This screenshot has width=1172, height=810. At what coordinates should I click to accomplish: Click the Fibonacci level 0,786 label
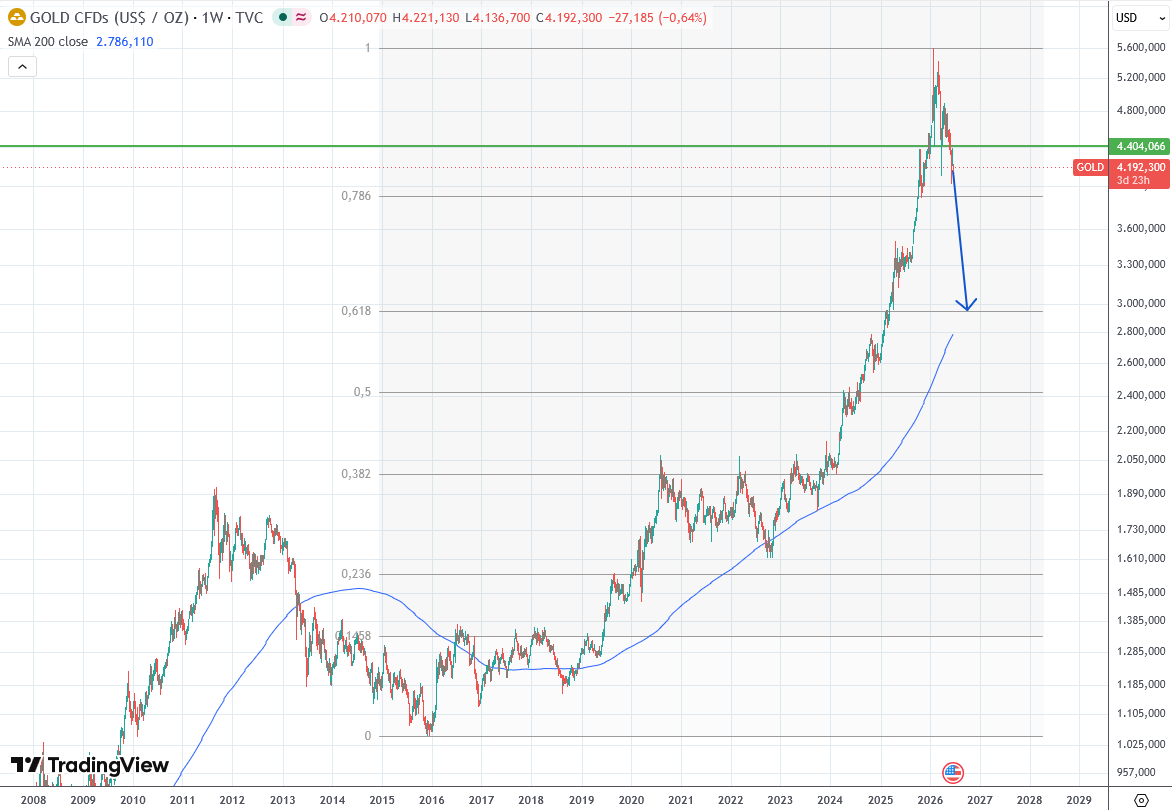coord(356,196)
